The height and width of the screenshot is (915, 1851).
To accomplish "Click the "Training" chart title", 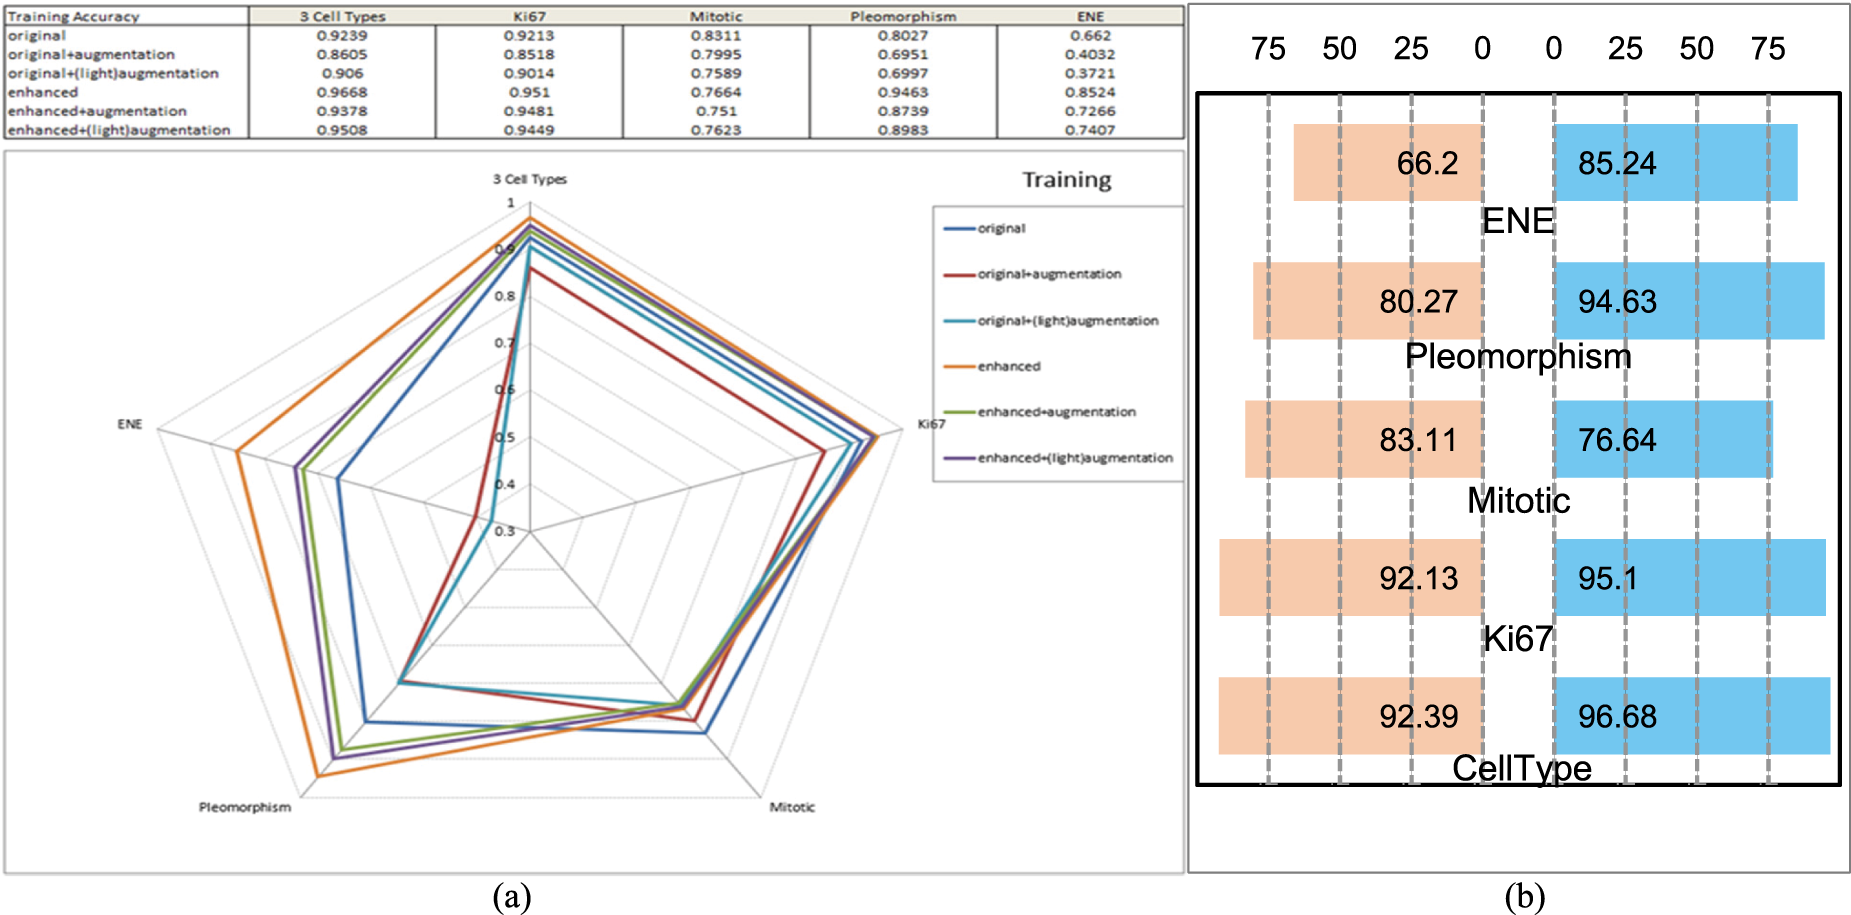I will [1066, 180].
